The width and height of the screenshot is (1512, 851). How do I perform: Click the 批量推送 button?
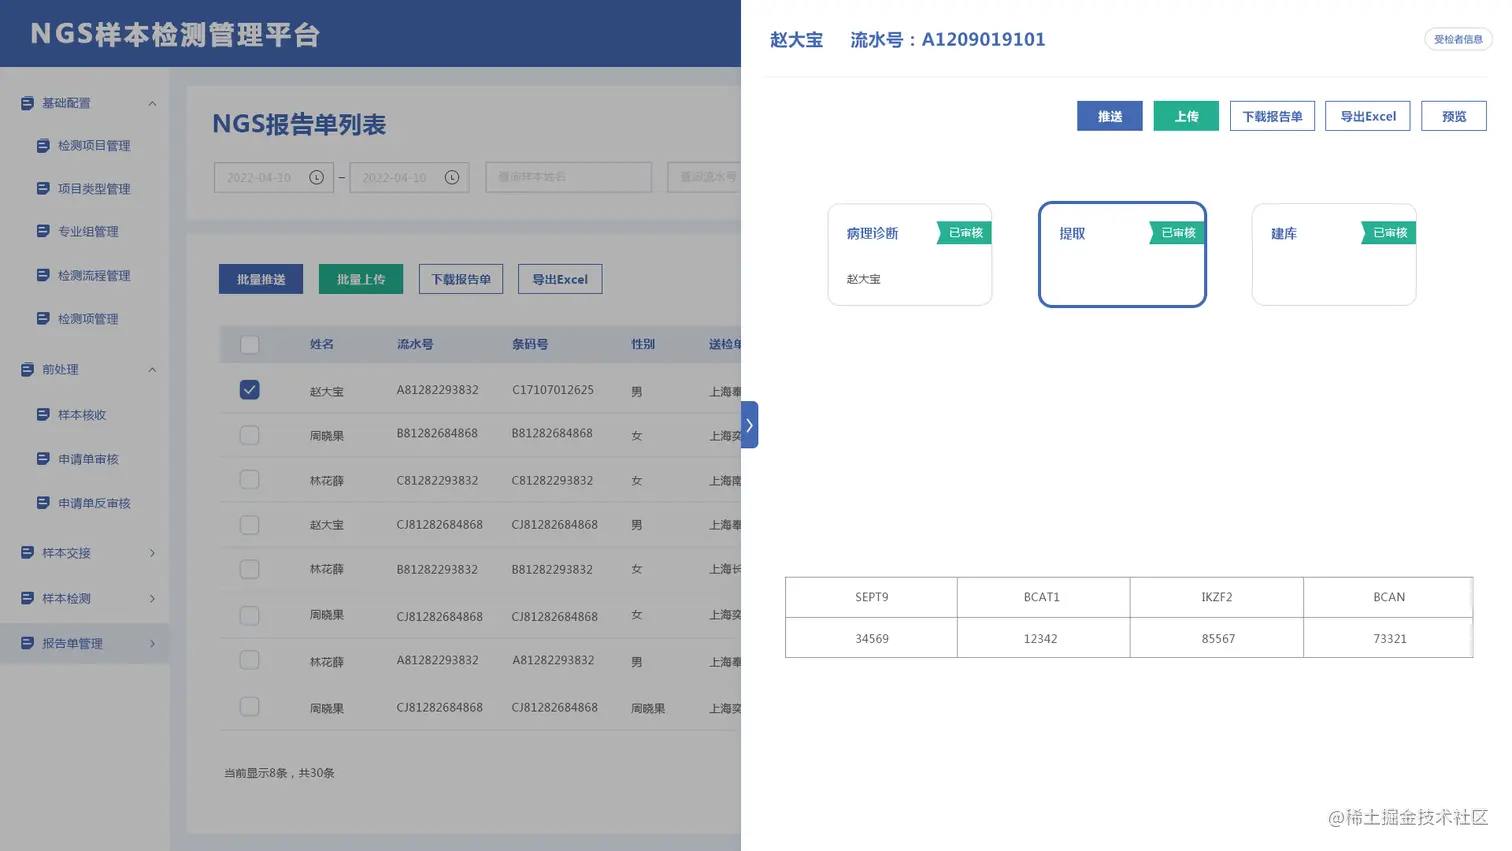click(260, 279)
